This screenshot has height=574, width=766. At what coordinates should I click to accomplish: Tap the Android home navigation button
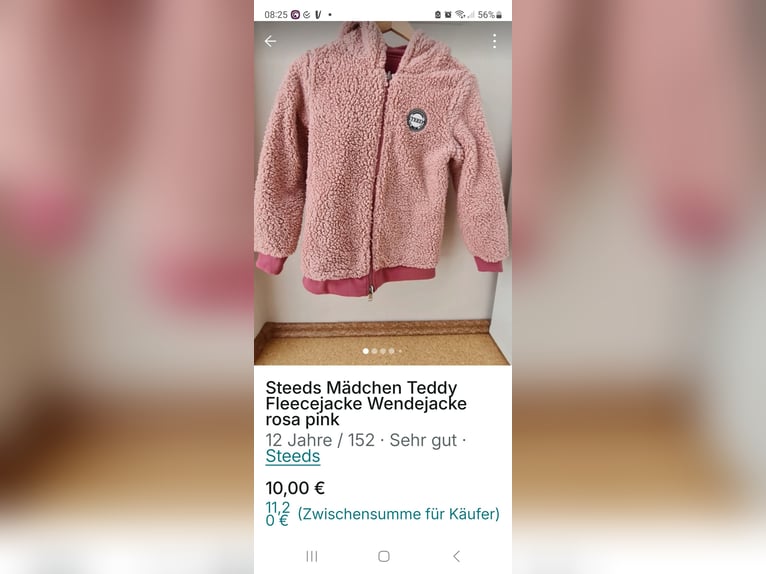(384, 556)
